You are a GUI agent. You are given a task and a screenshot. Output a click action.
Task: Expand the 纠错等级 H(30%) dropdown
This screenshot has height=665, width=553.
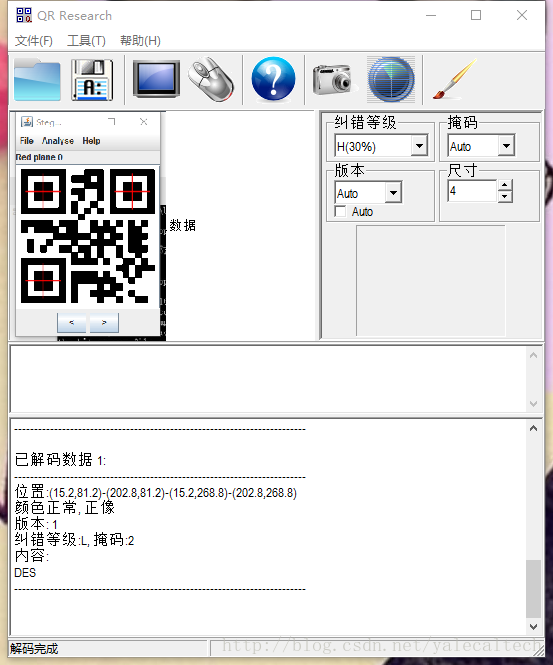click(419, 146)
